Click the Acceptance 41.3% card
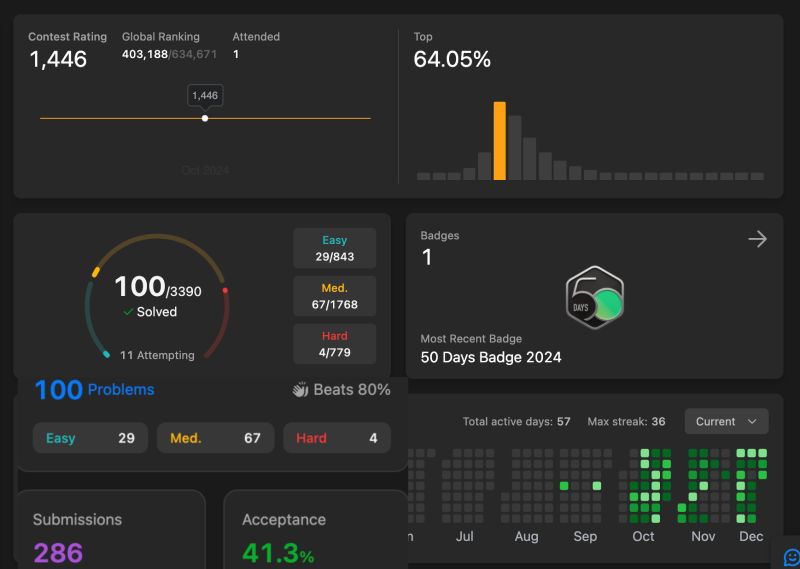 pos(315,530)
